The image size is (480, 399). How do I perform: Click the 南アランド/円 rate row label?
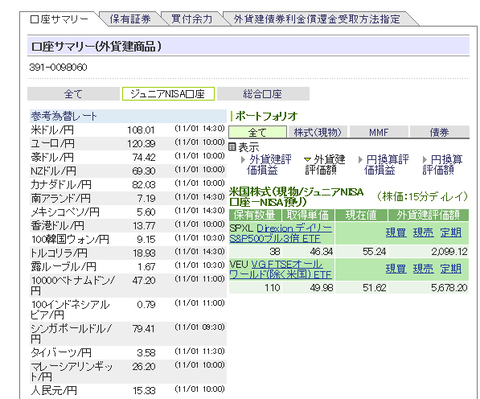coord(61,198)
